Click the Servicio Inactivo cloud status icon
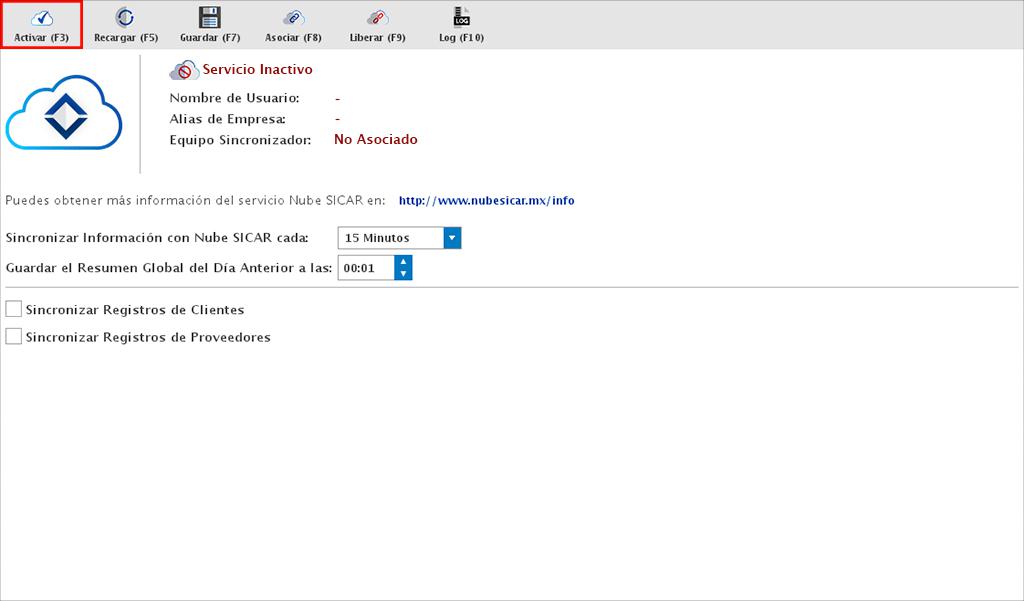The width and height of the screenshot is (1024, 601). click(184, 70)
